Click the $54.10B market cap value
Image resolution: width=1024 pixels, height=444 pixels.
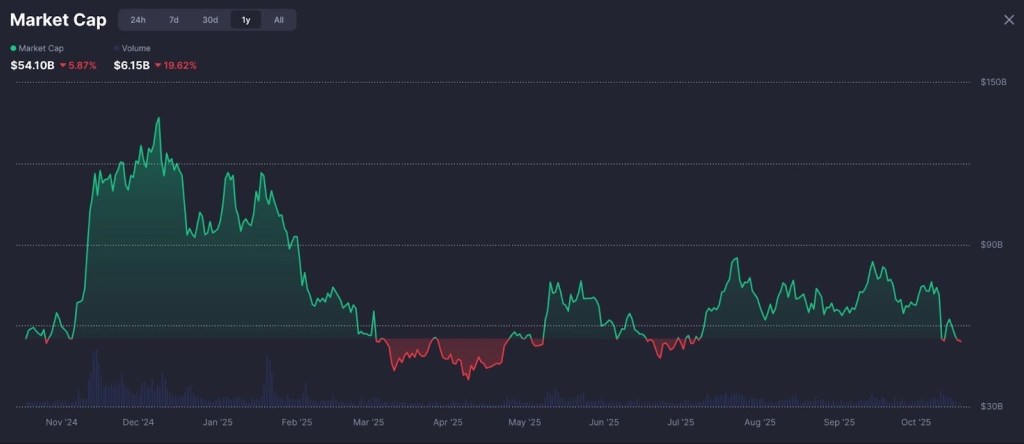pos(32,65)
